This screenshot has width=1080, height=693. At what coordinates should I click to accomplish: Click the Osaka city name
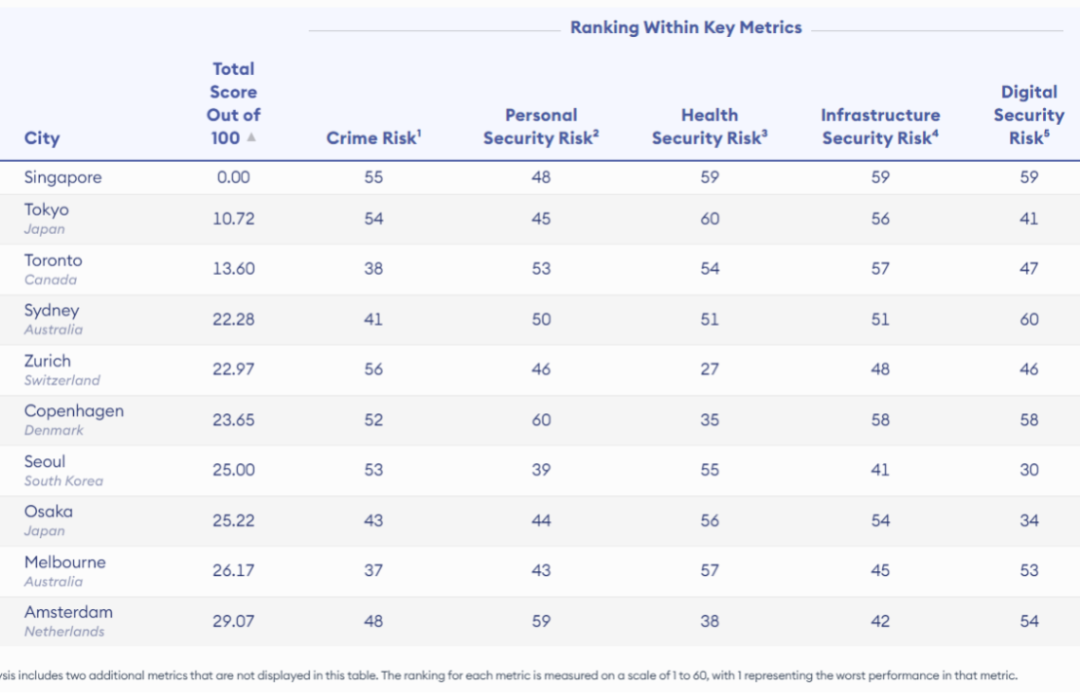48,511
